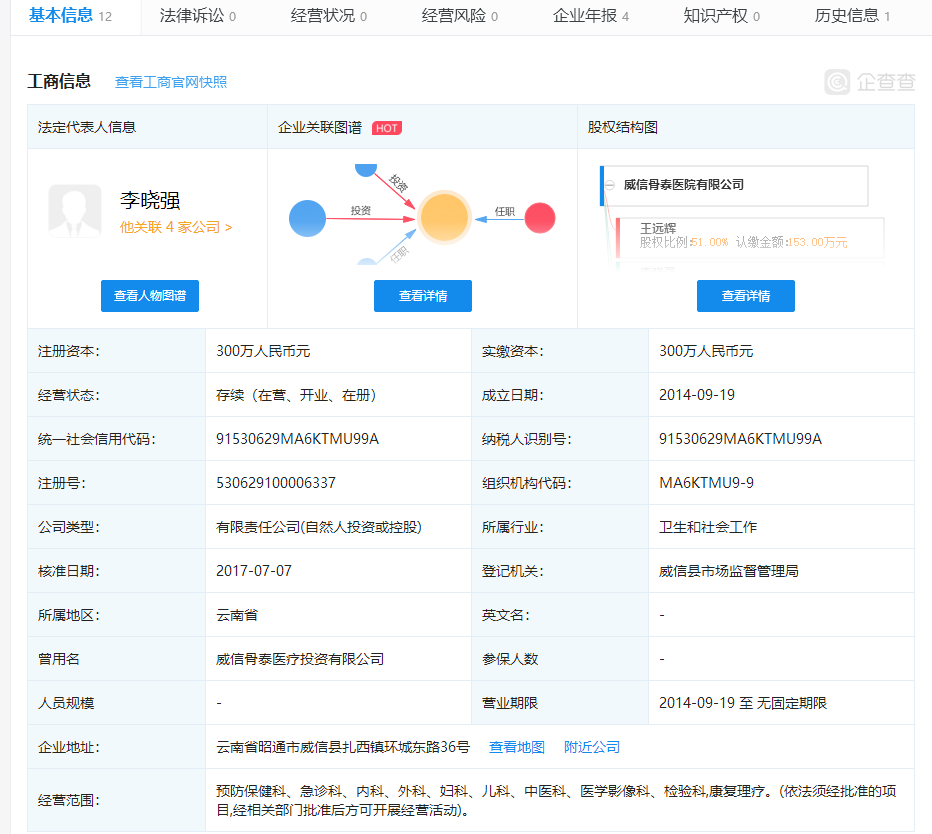Click the orange center node in relation graph
The image size is (932, 834).
tap(444, 218)
